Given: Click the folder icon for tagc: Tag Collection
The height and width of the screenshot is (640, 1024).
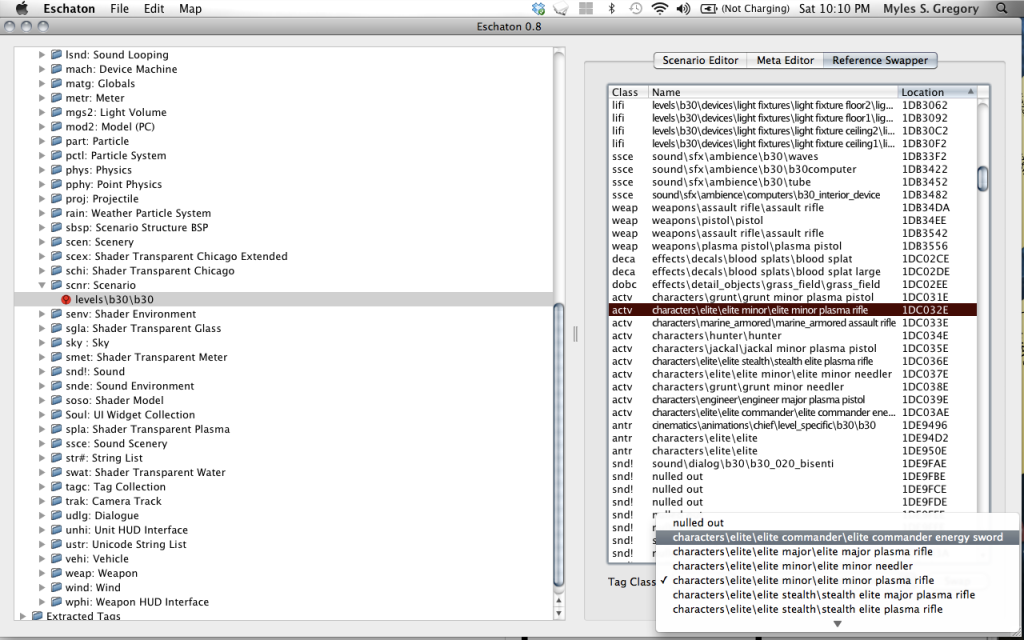Looking at the screenshot, I should tap(57, 487).
